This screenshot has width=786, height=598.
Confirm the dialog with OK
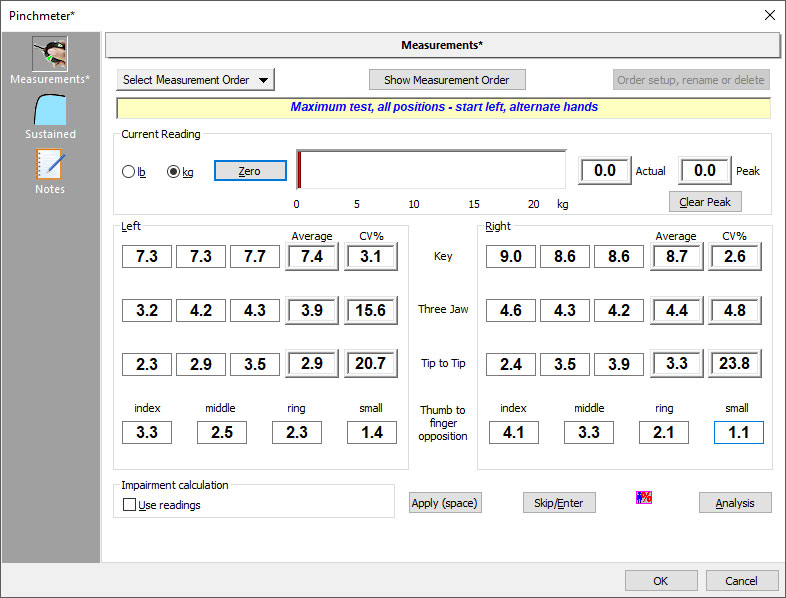click(661, 581)
